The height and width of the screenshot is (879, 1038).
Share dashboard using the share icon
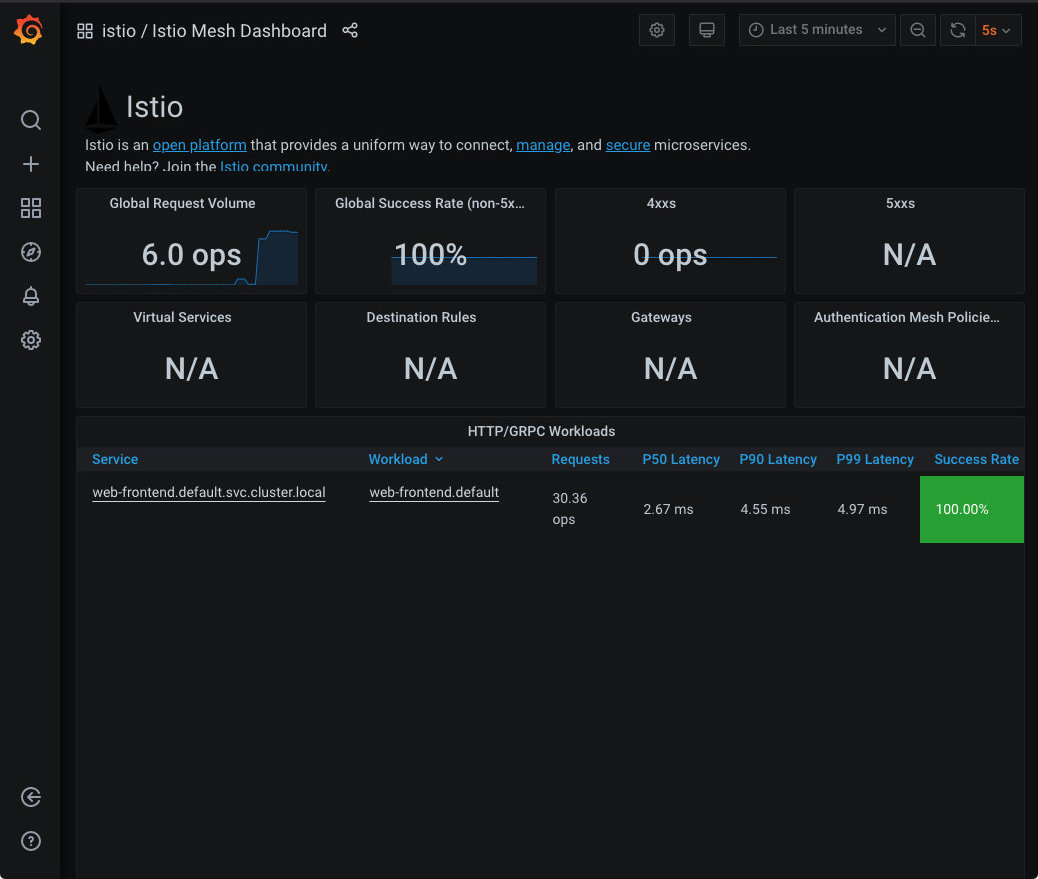350,31
